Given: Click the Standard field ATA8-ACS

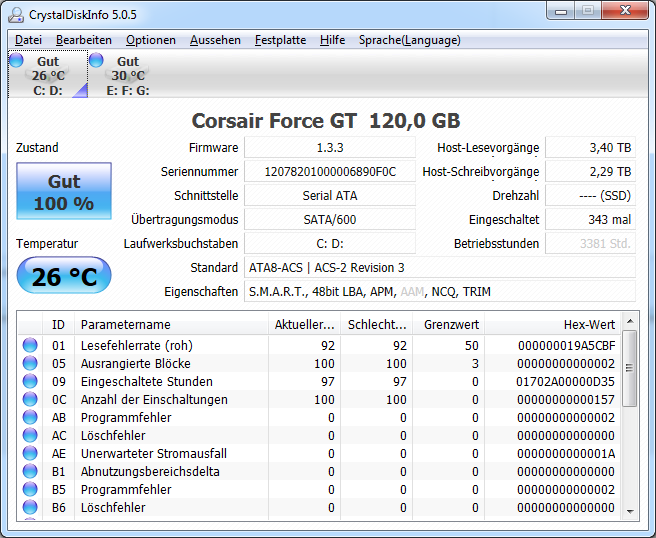Looking at the screenshot, I should 440,267.
